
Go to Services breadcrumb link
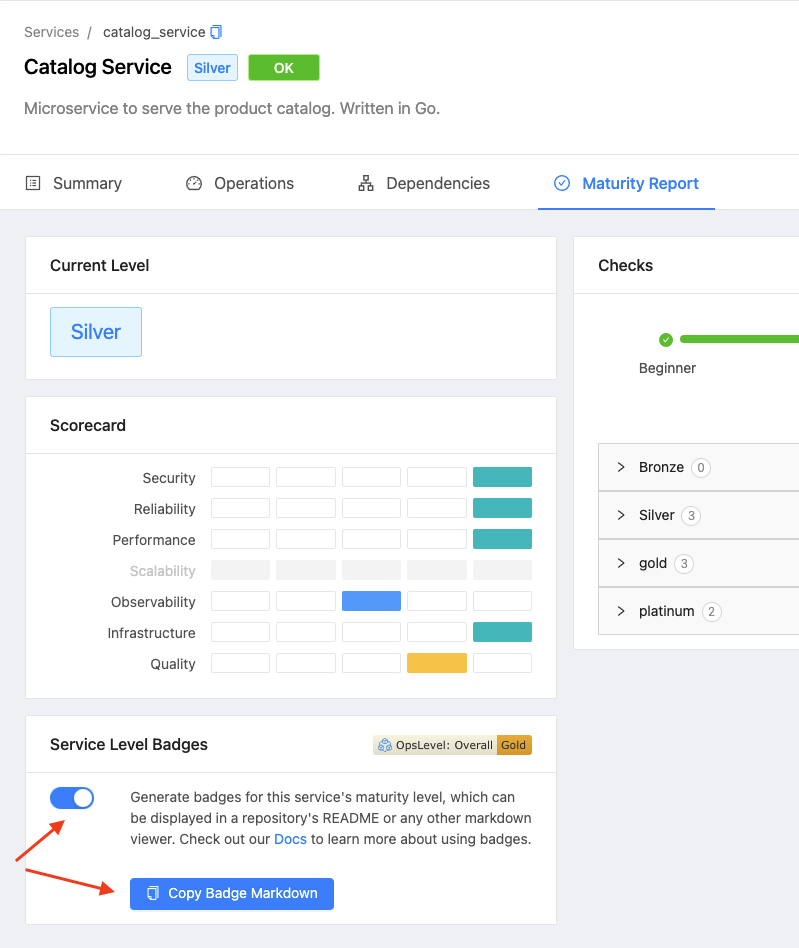51,32
